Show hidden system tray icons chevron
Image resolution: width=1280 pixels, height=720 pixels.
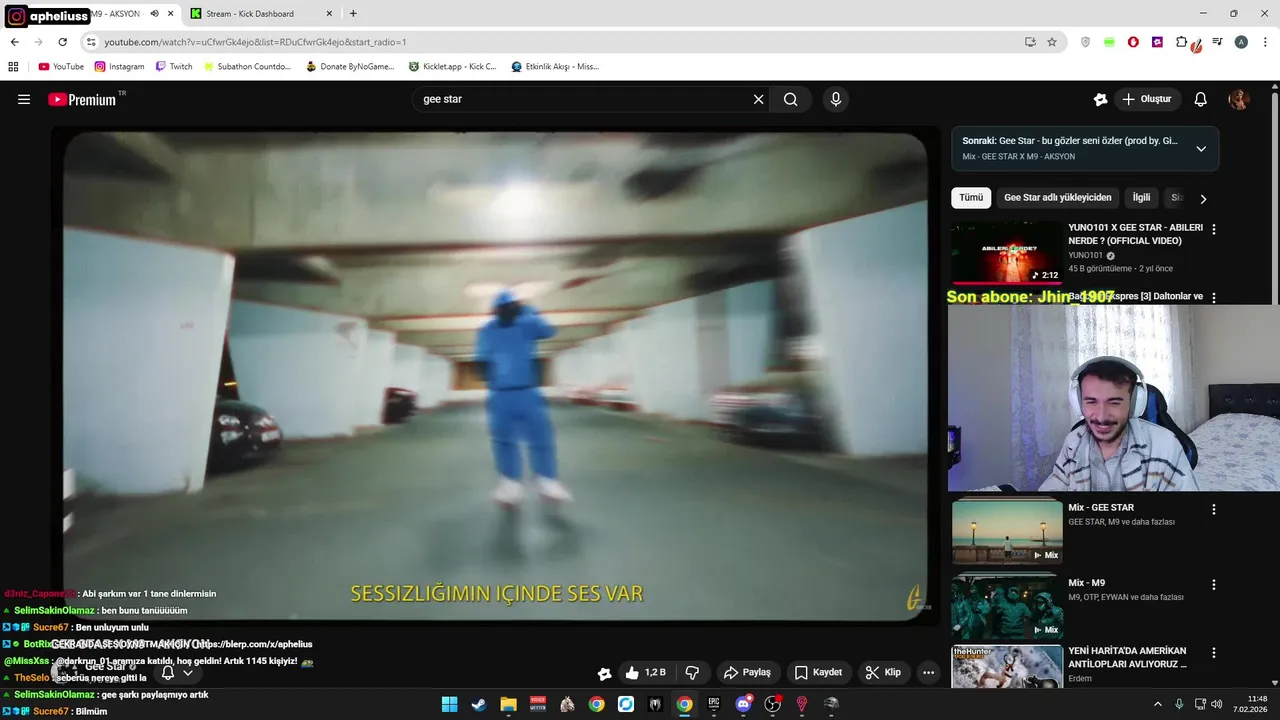[x=1158, y=704]
